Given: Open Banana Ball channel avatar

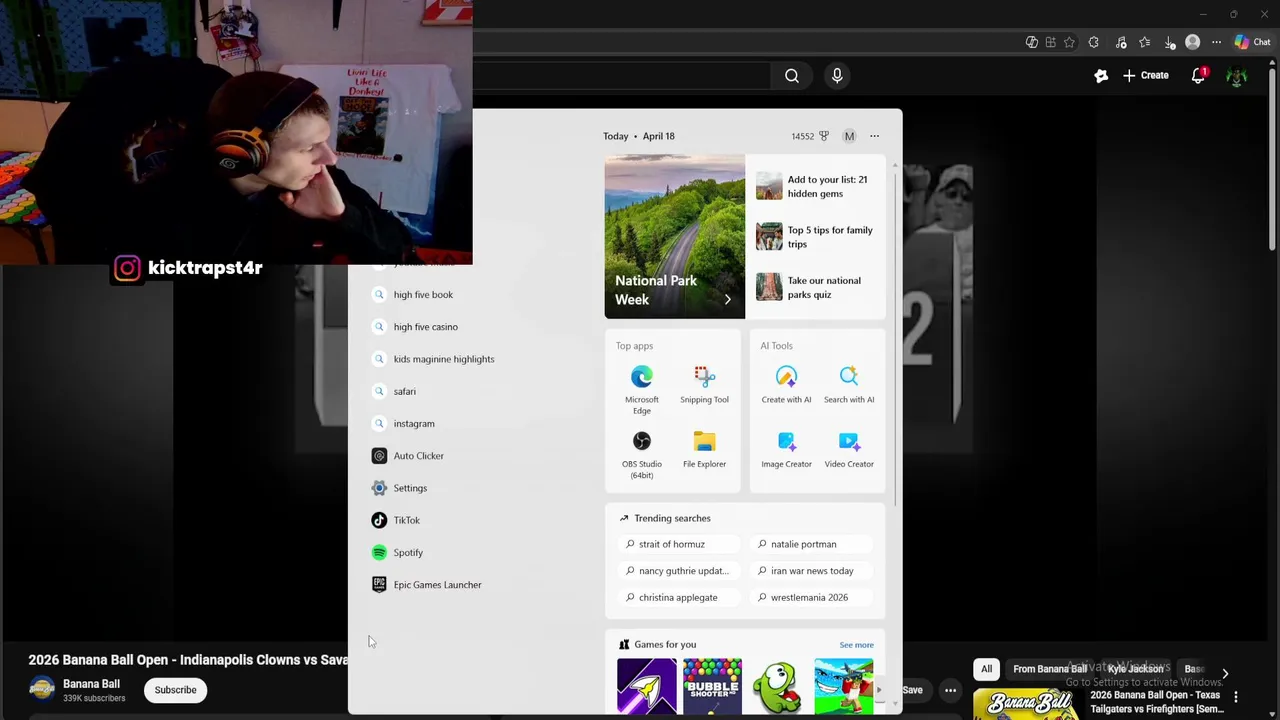Looking at the screenshot, I should coord(42,689).
